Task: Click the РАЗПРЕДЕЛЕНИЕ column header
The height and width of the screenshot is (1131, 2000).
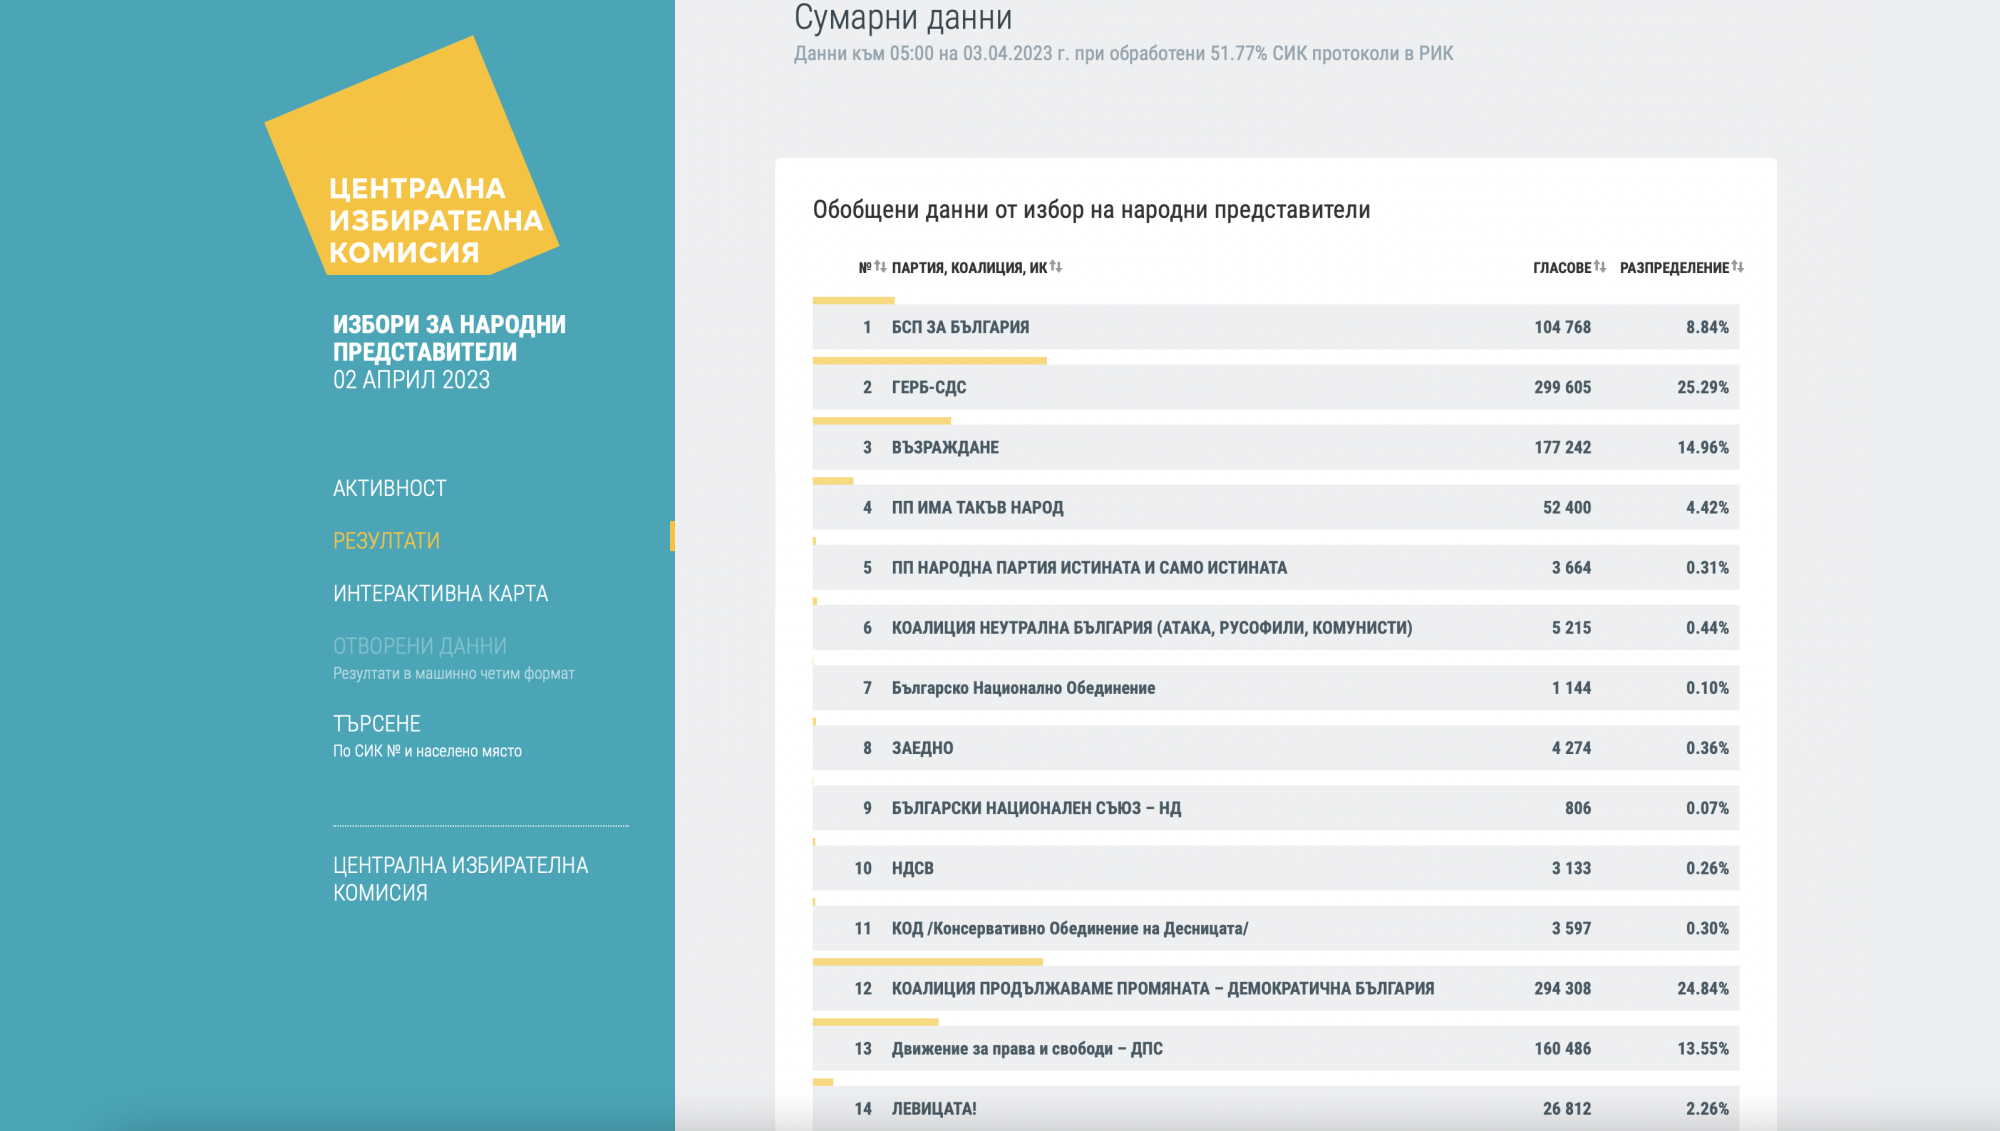Action: pos(1674,267)
